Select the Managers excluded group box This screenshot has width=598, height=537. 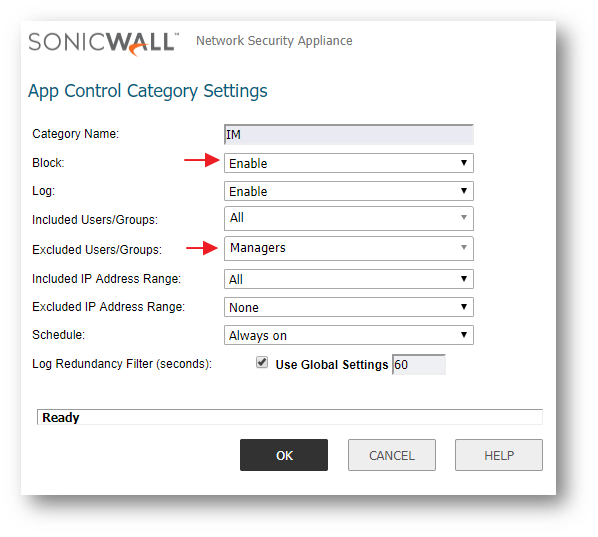point(349,248)
